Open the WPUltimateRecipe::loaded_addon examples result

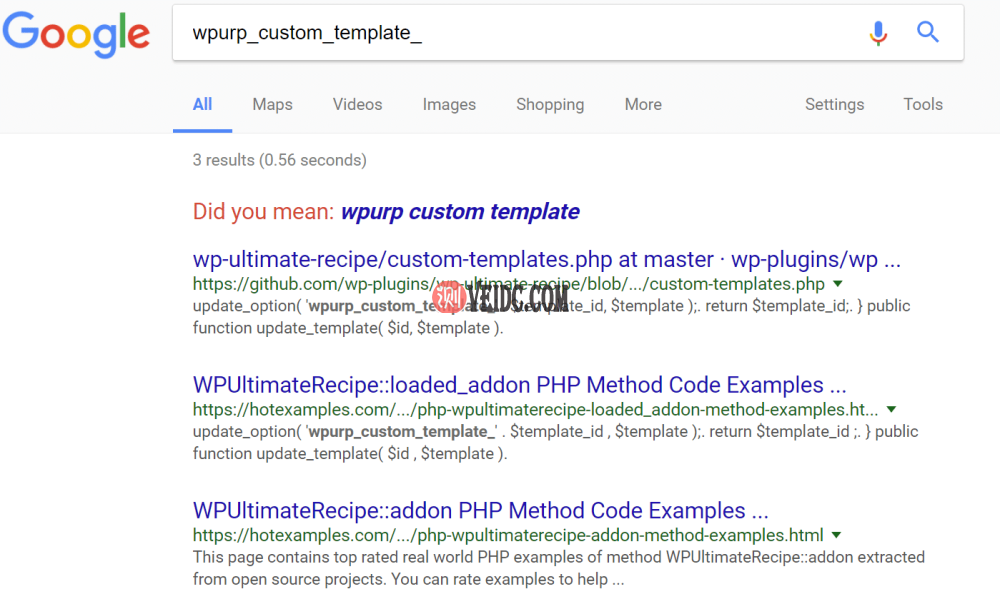519,384
